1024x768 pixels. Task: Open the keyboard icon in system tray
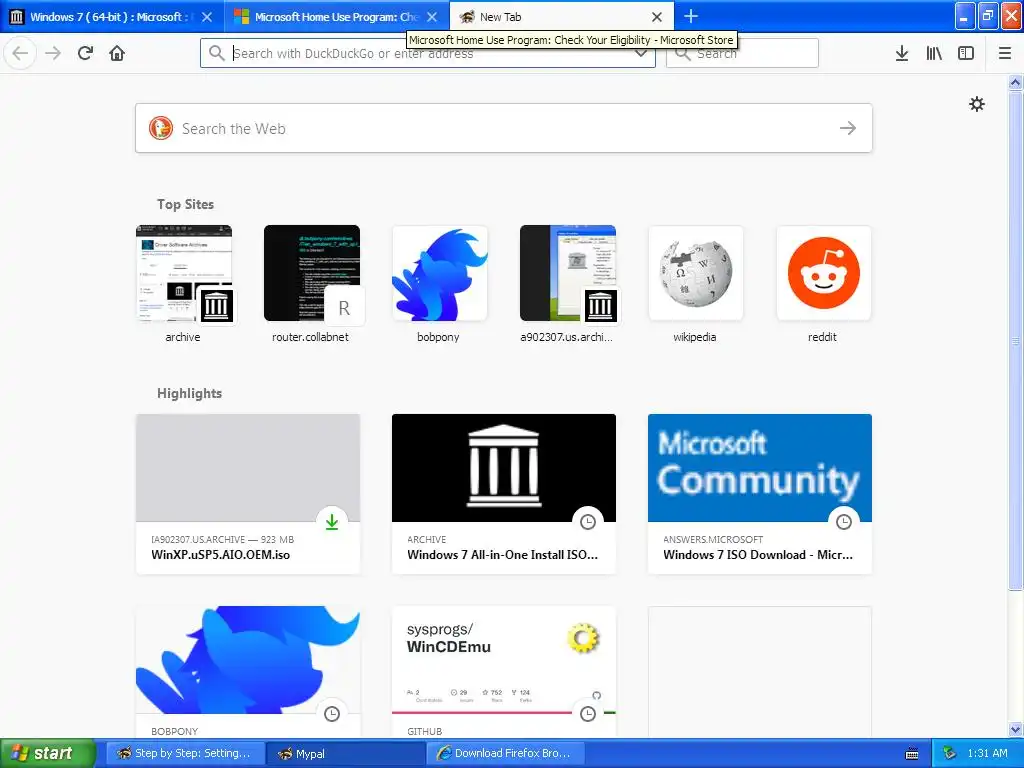(x=912, y=754)
